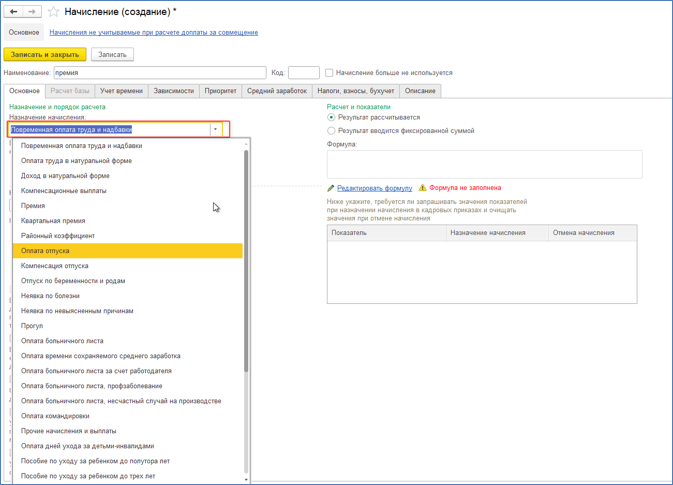Click the Записать button
The width and height of the screenshot is (673, 485).
pyautogui.click(x=112, y=55)
